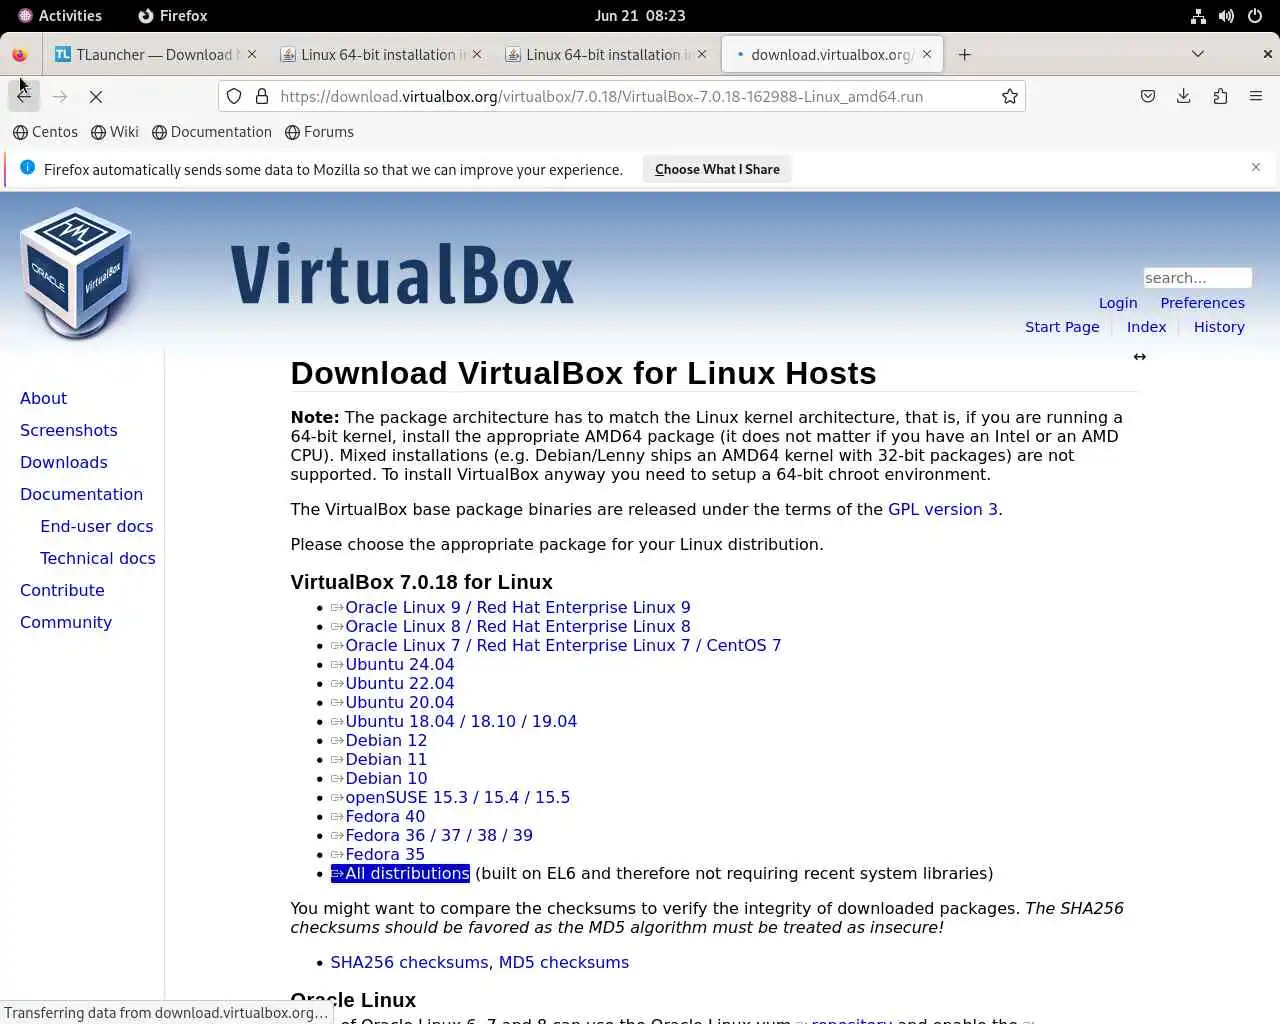Open the Forums bookmark

click(320, 132)
